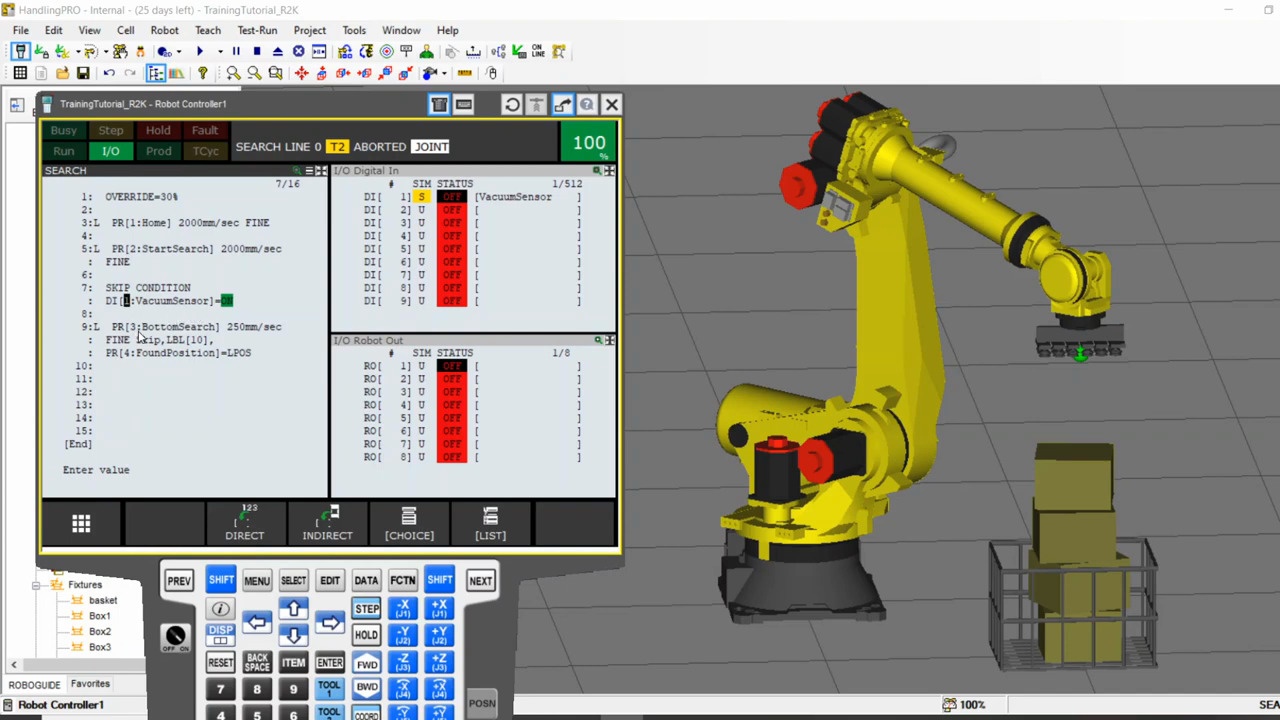
Task: Select Box2 in the fixtures tree
Action: click(99, 631)
